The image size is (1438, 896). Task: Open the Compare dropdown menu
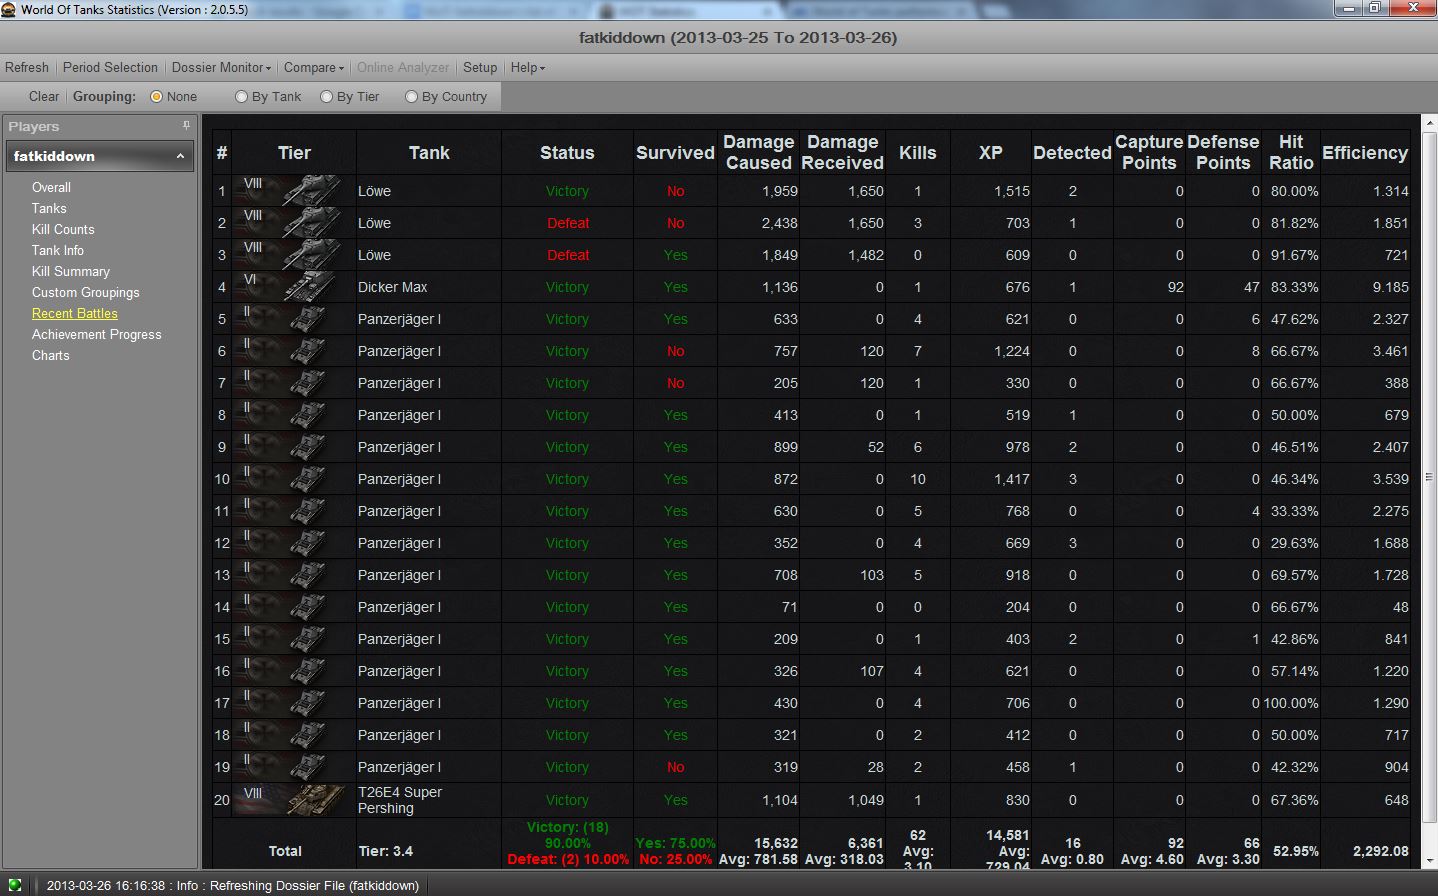tap(312, 67)
